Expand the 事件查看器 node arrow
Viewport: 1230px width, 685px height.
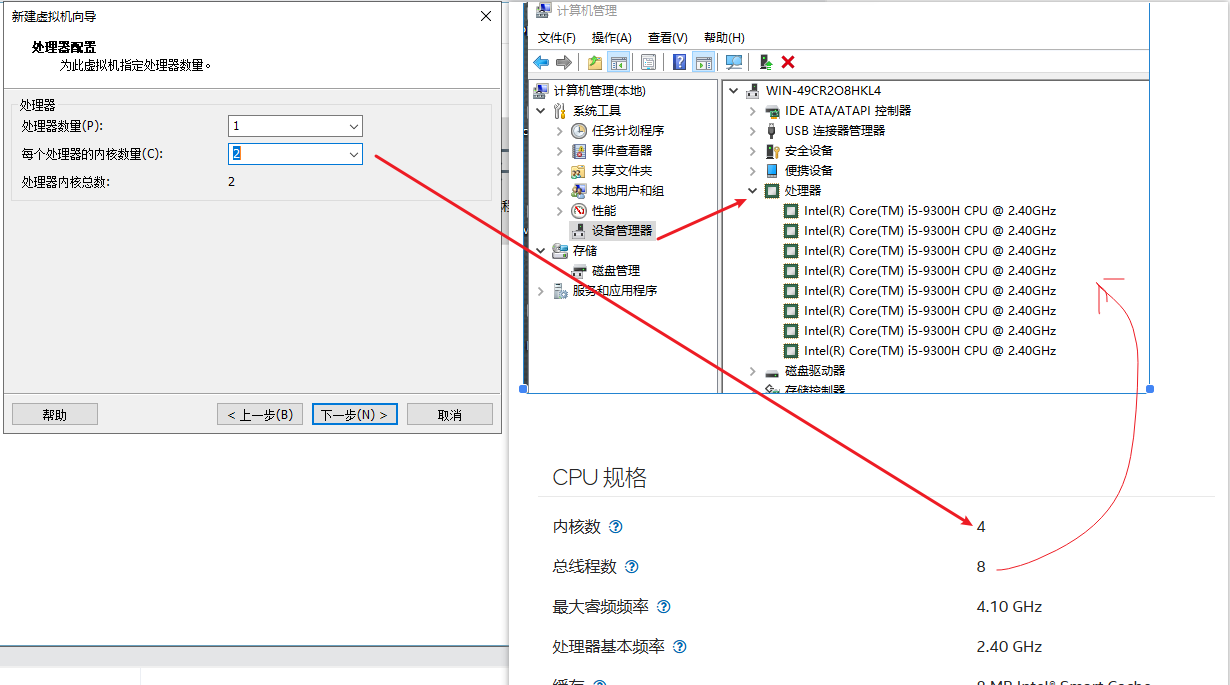pos(559,150)
